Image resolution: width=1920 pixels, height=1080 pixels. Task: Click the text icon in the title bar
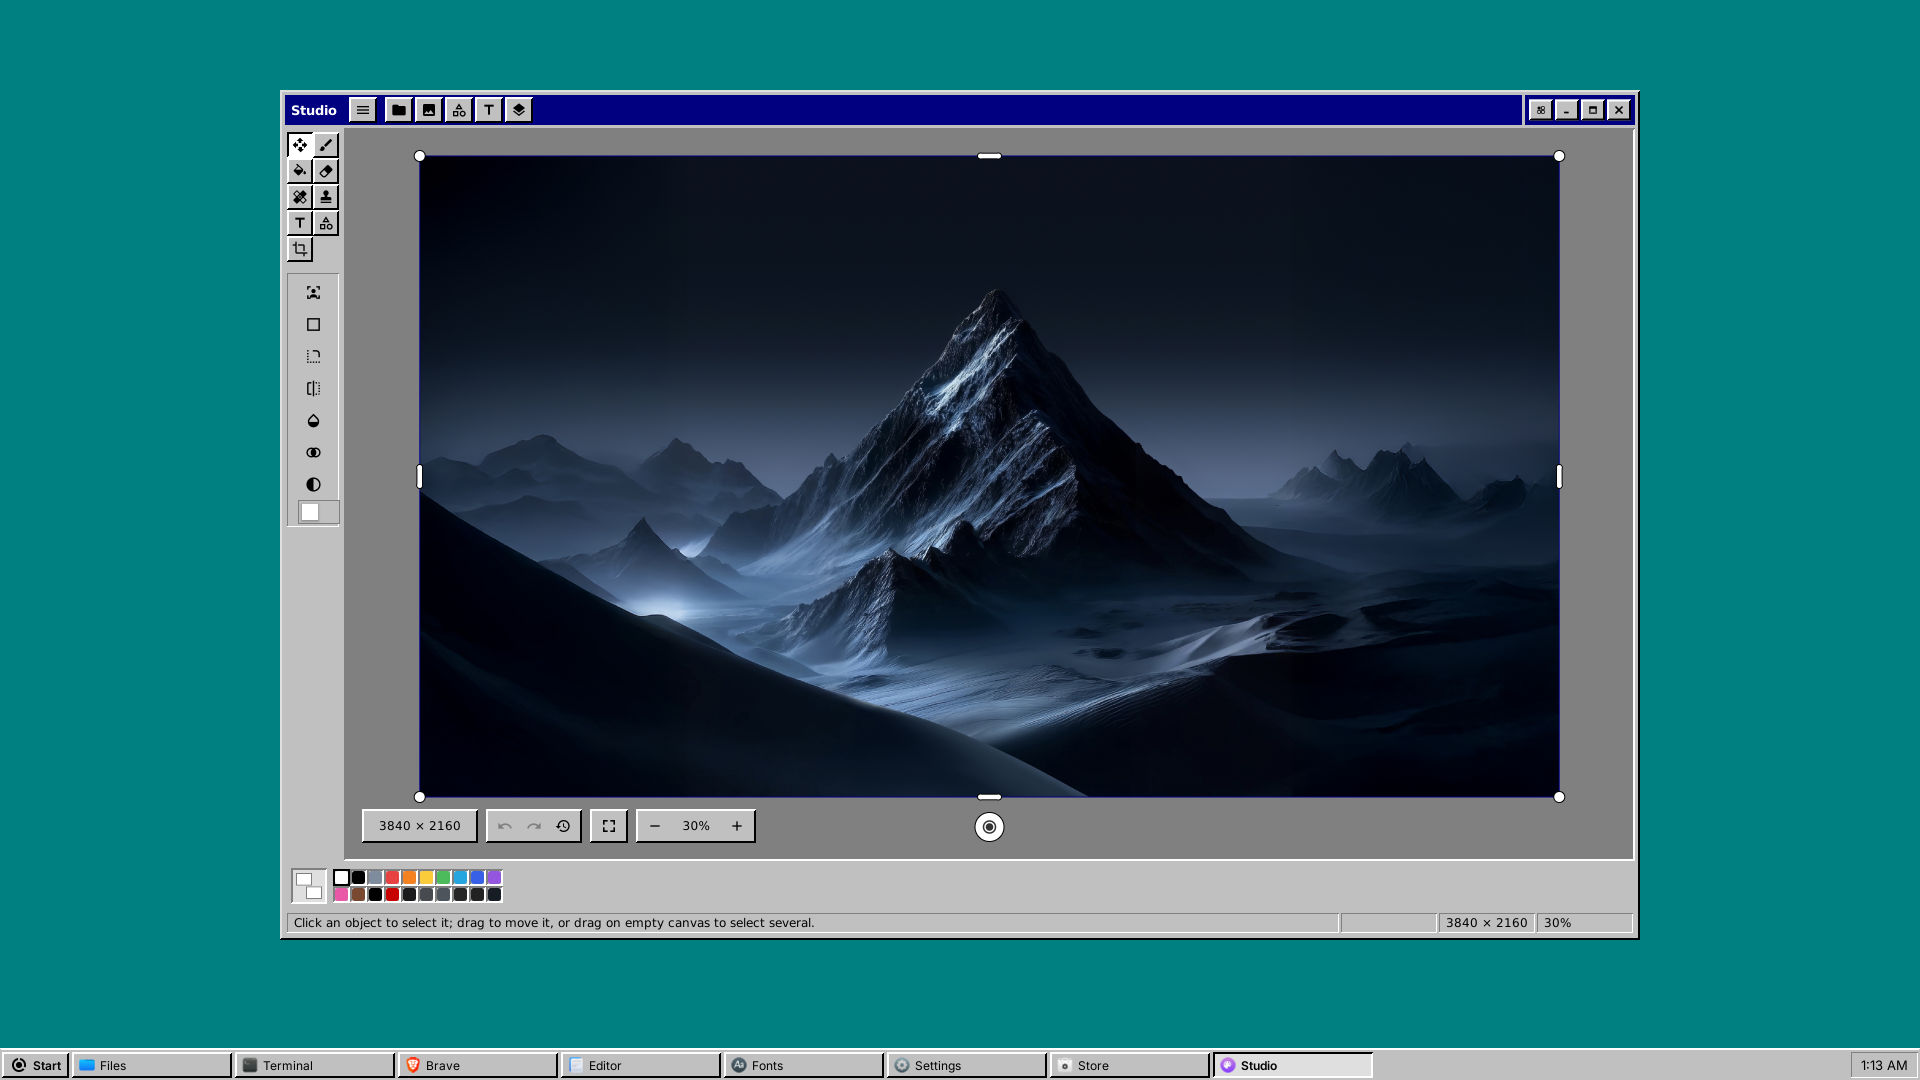click(x=489, y=110)
